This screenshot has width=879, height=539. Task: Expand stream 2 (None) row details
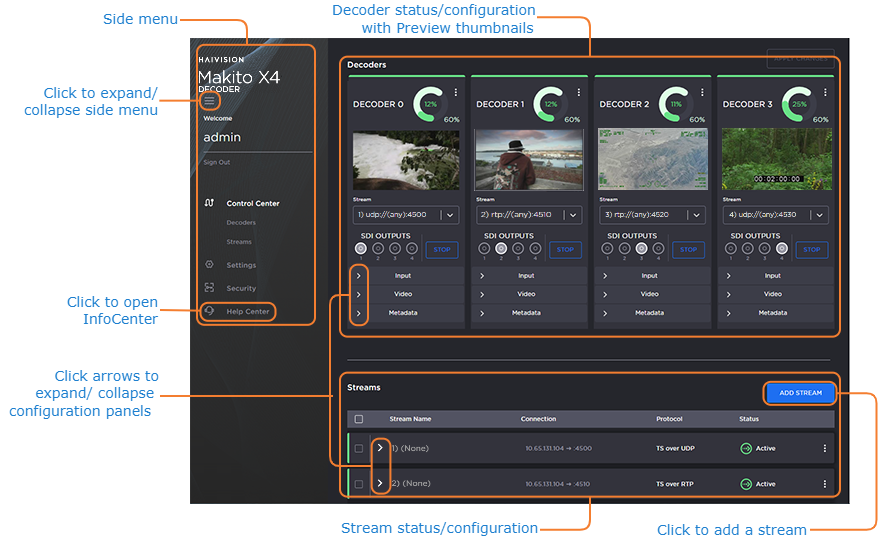point(380,483)
